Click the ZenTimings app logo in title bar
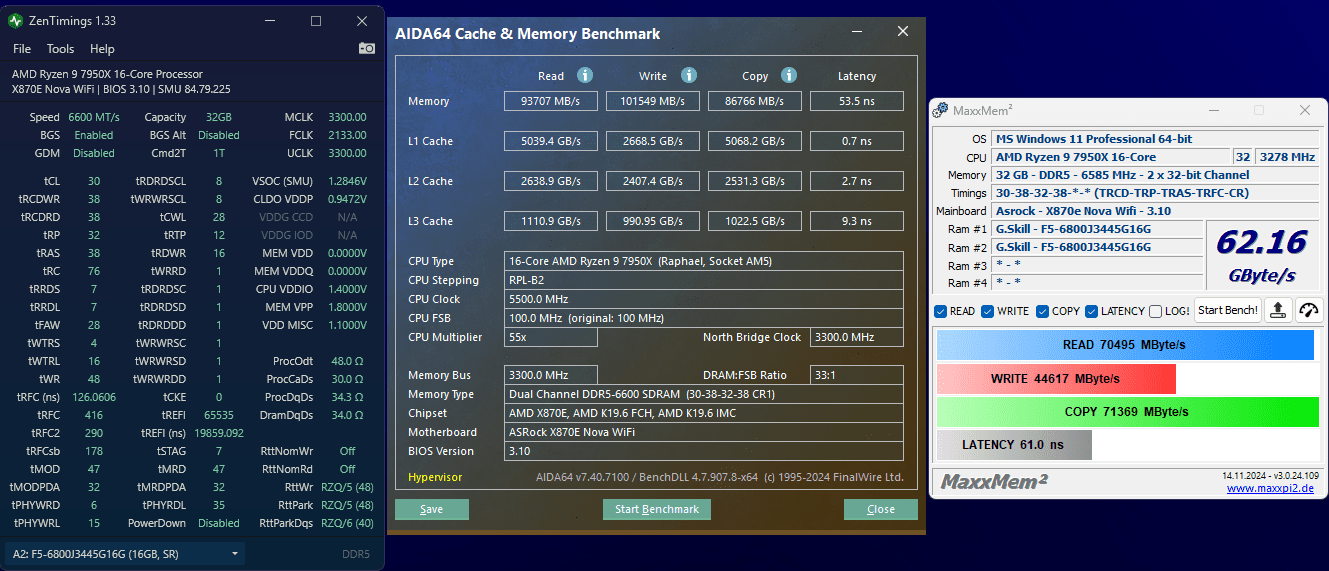The width and height of the screenshot is (1329, 571). coord(15,20)
